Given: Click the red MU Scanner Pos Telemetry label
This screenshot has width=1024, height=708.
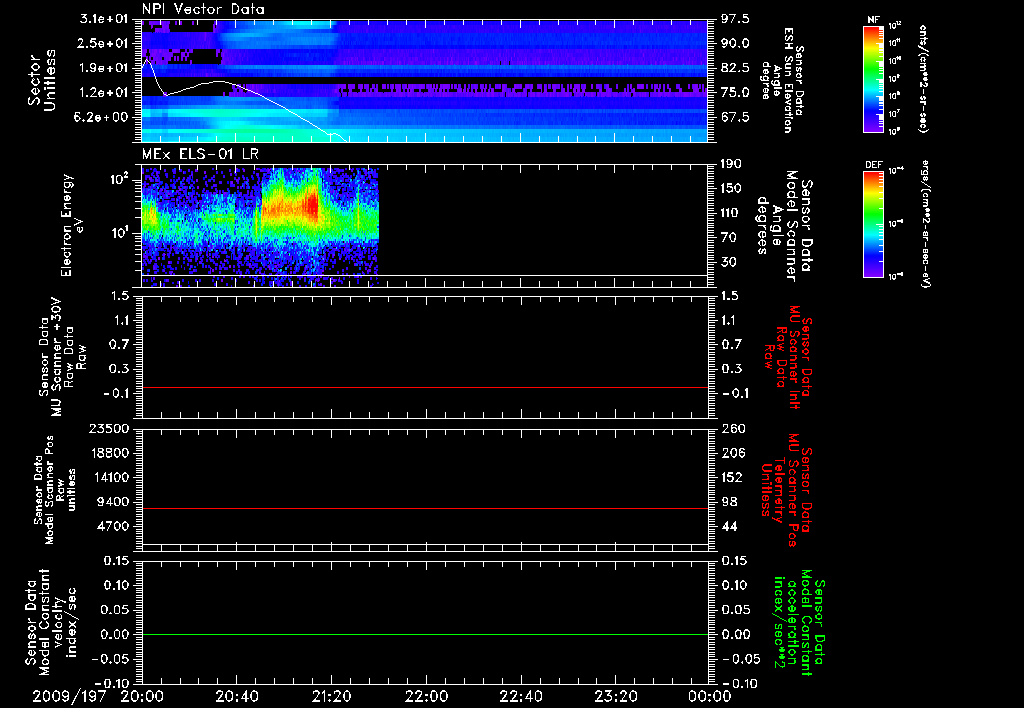Looking at the screenshot, I should [786, 490].
